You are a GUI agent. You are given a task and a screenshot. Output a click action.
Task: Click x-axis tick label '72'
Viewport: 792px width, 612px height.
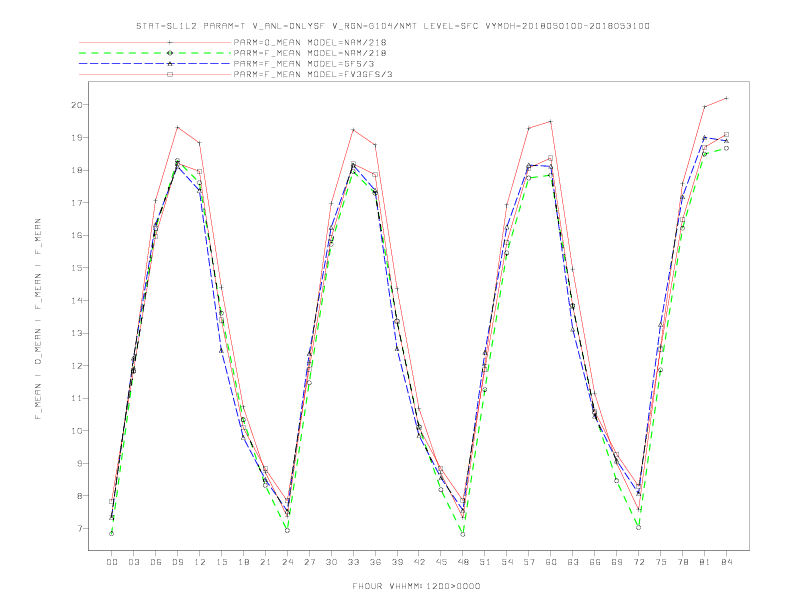point(638,562)
